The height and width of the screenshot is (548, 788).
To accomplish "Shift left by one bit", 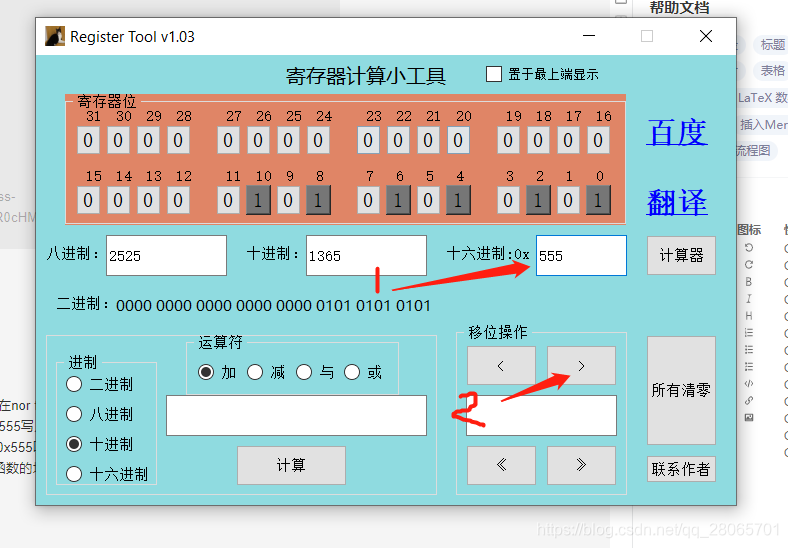I will [x=501, y=366].
